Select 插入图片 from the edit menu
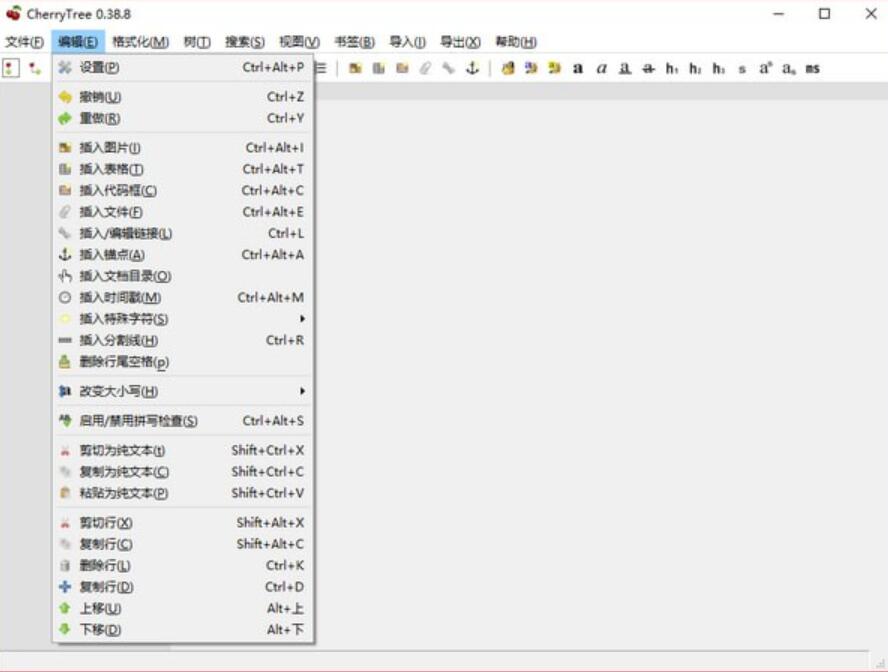888x672 pixels. pyautogui.click(x=110, y=148)
